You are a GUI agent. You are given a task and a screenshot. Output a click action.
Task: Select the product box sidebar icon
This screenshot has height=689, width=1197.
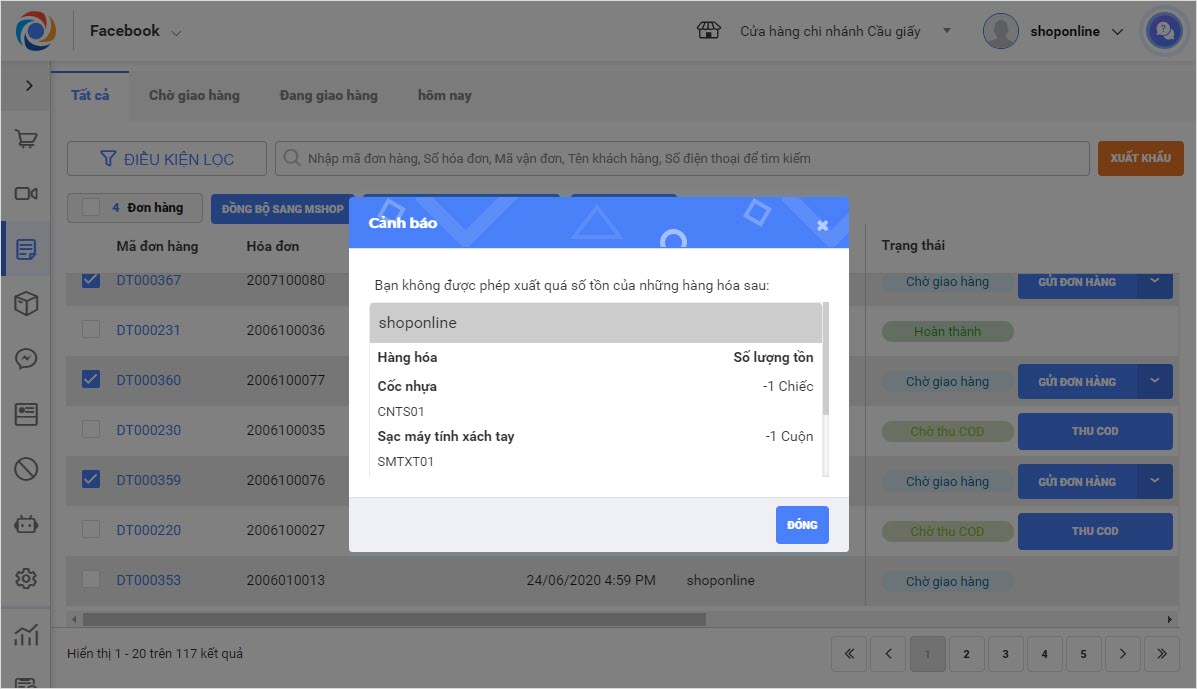(x=27, y=304)
